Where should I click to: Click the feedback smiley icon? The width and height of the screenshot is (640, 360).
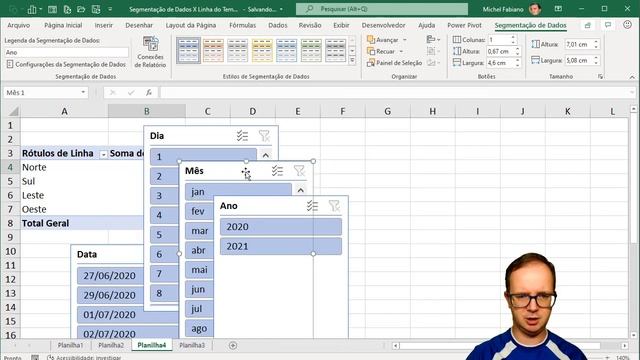pyautogui.click(x=627, y=25)
